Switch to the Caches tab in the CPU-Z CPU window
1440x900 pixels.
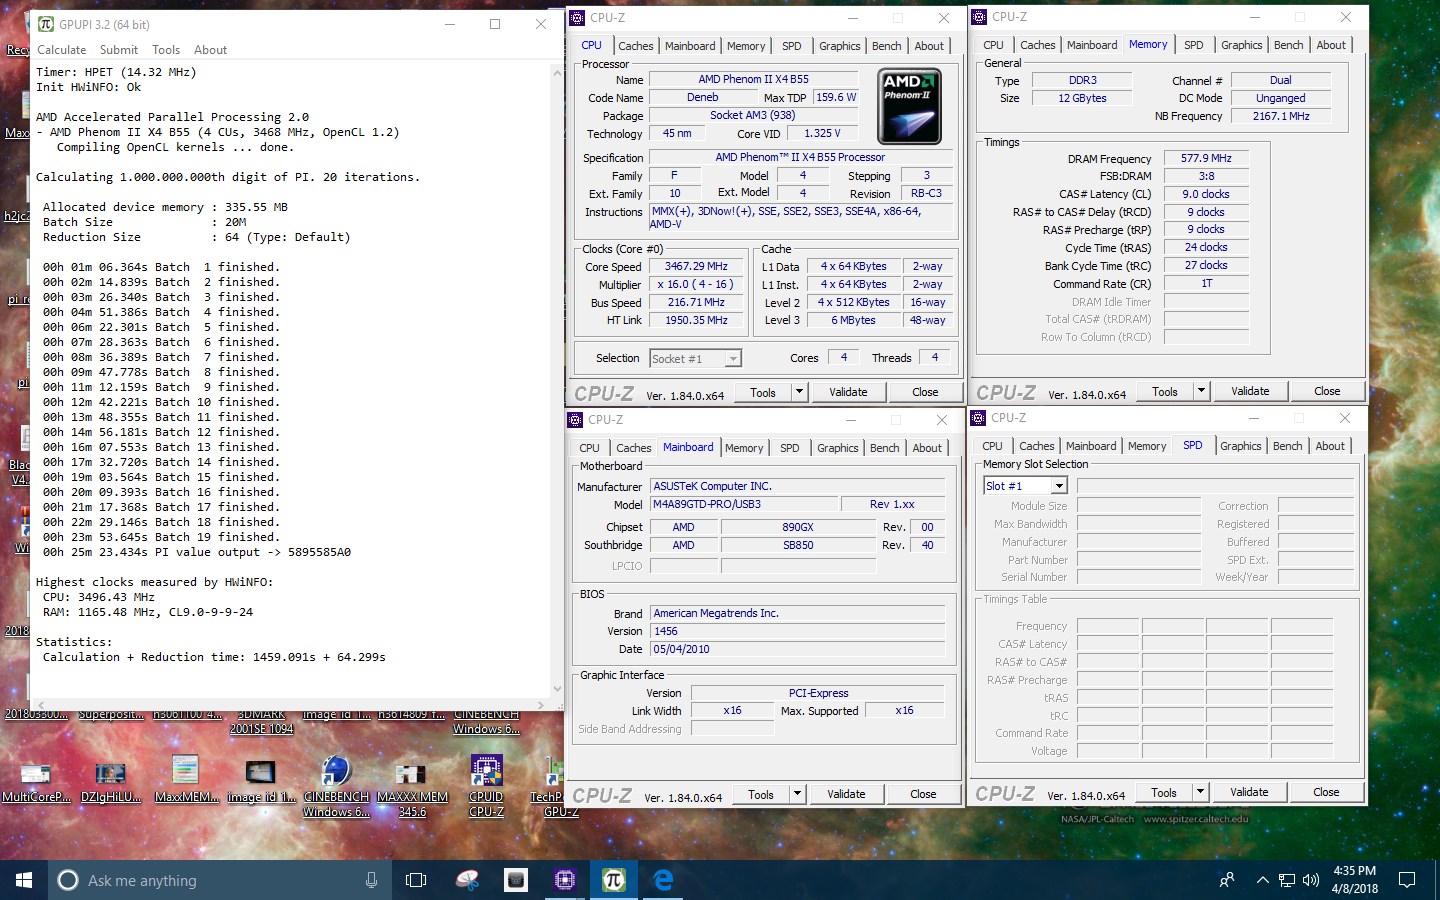point(635,46)
